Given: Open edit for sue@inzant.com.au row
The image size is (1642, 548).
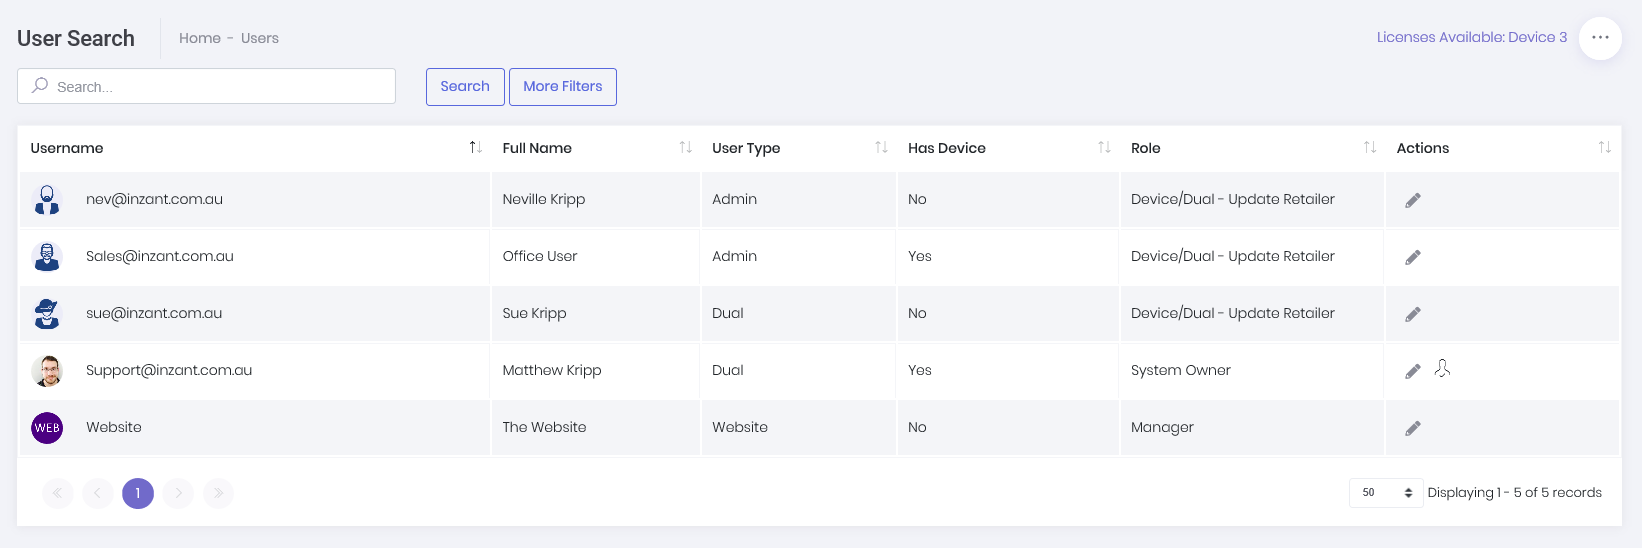Looking at the screenshot, I should point(1412,314).
